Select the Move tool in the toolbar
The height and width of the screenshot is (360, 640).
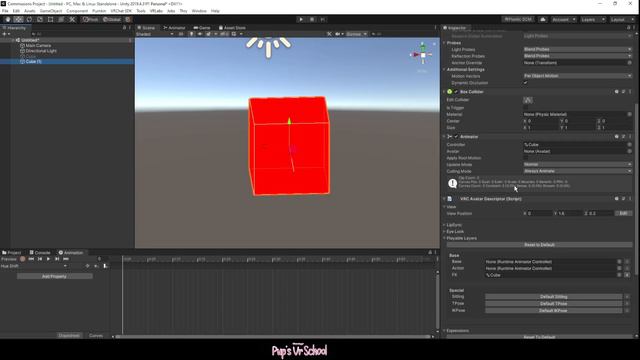click(x=18, y=19)
